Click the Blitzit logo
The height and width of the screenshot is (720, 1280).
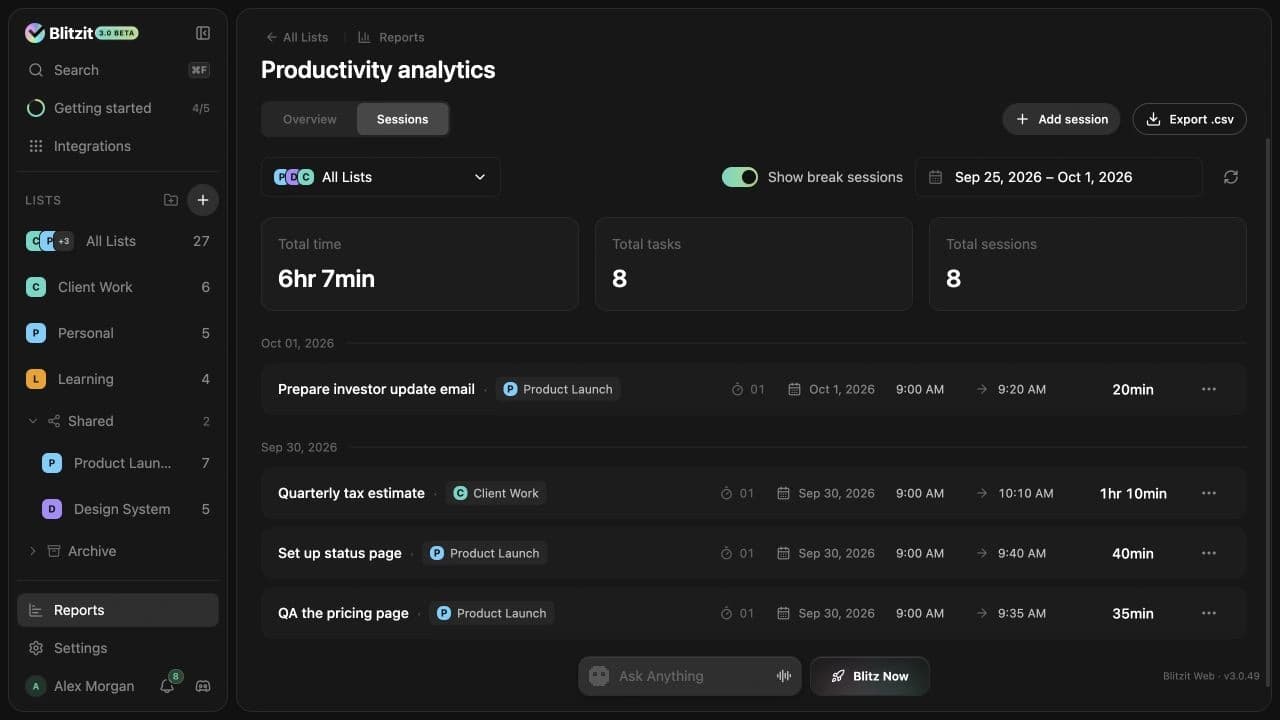(x=81, y=33)
